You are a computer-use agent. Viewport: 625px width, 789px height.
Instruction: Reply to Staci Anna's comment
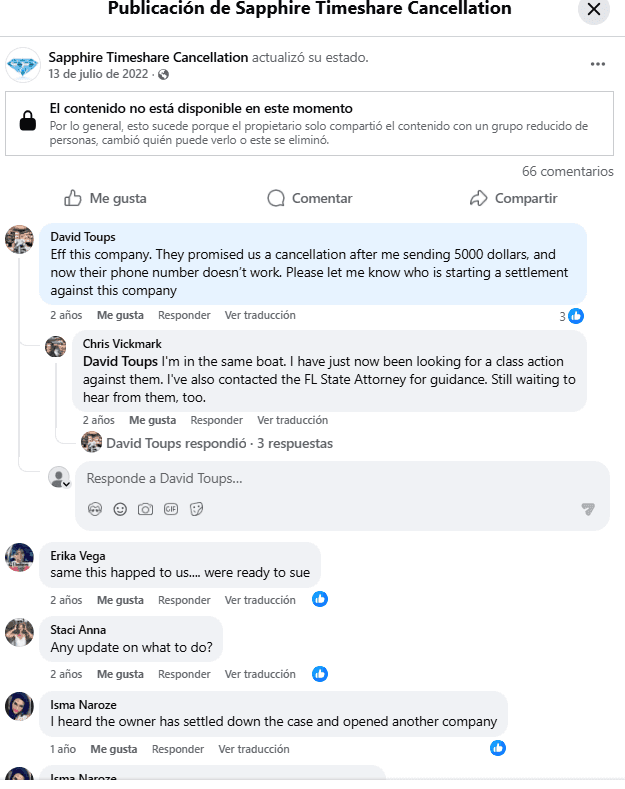point(184,674)
